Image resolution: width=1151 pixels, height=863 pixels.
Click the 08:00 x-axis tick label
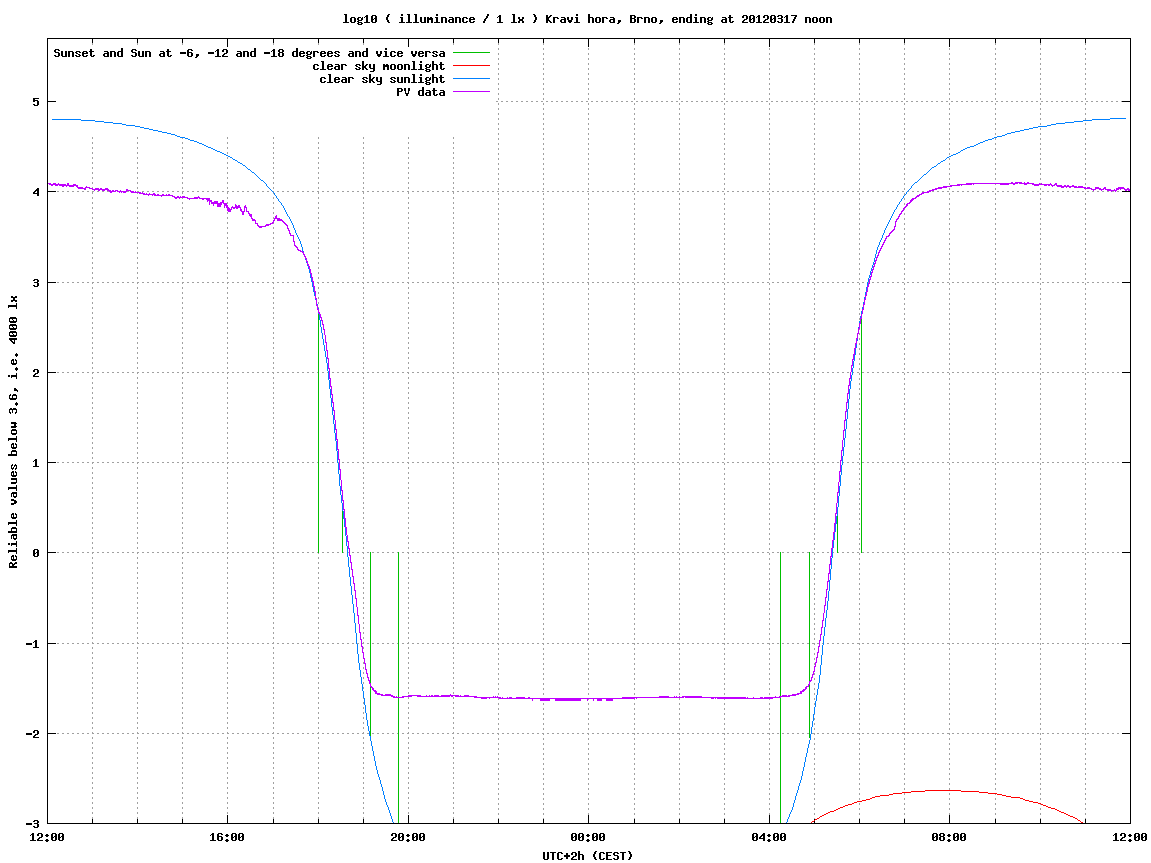(950, 837)
